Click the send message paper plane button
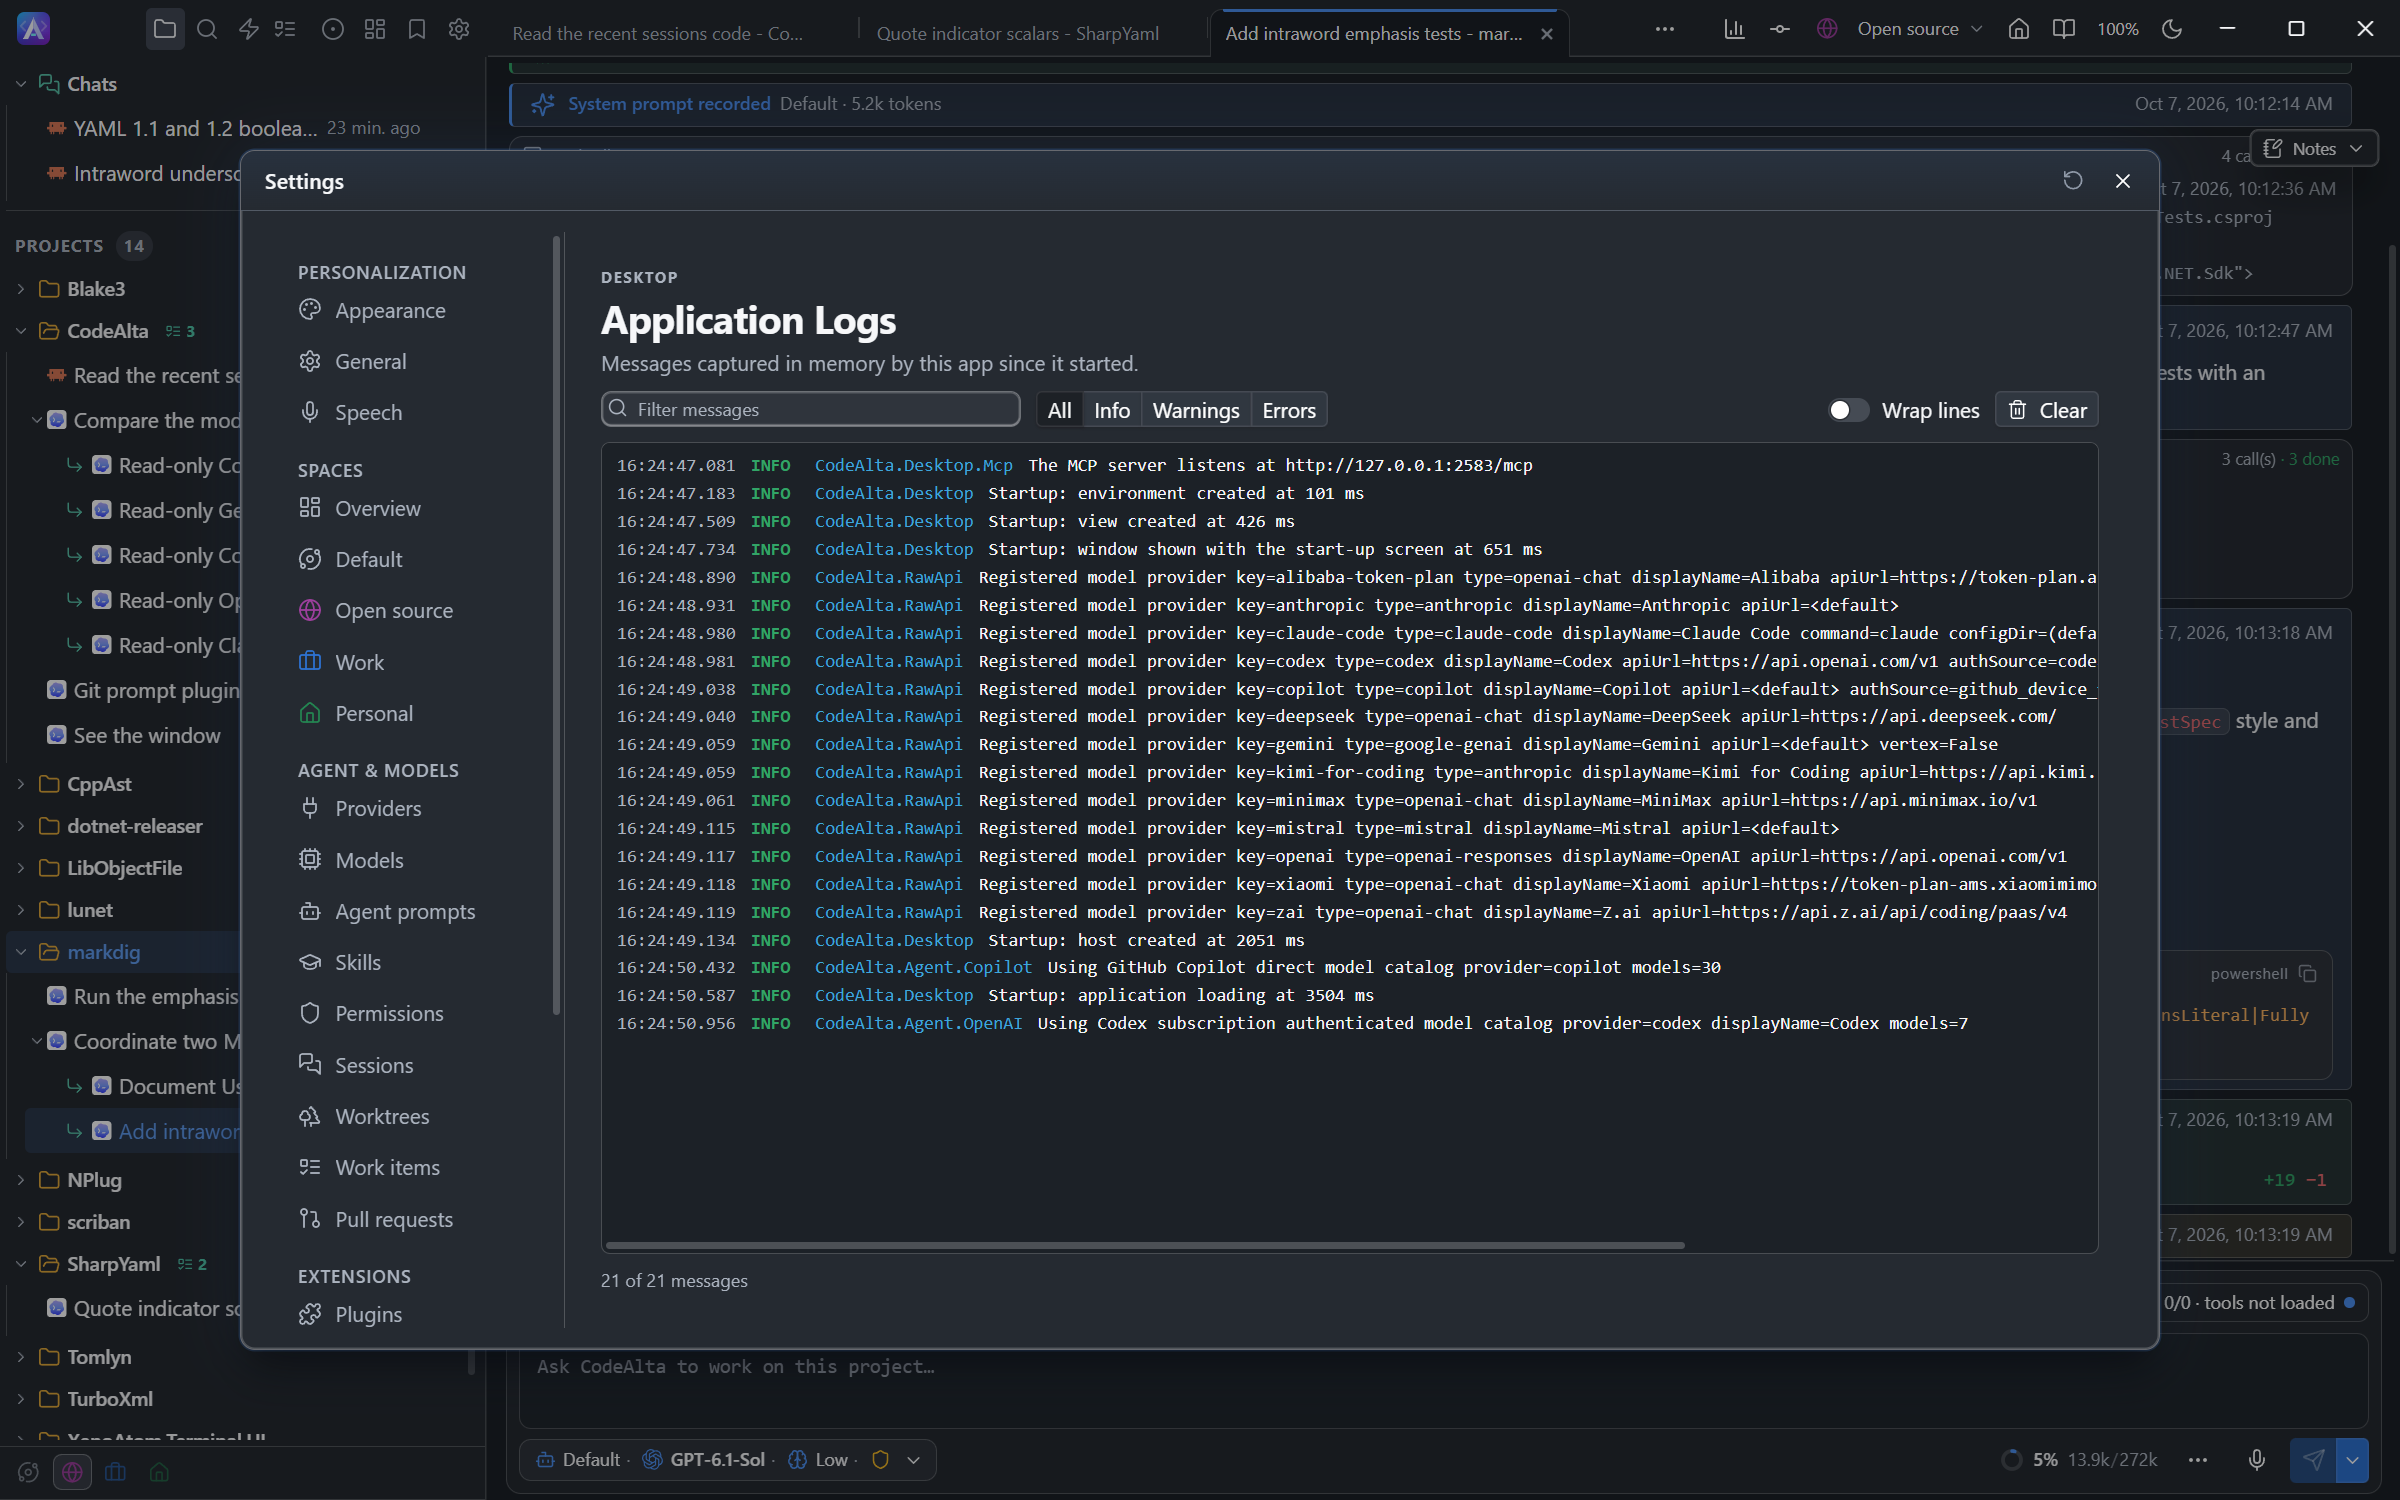This screenshot has height=1500, width=2400. tap(2313, 1460)
